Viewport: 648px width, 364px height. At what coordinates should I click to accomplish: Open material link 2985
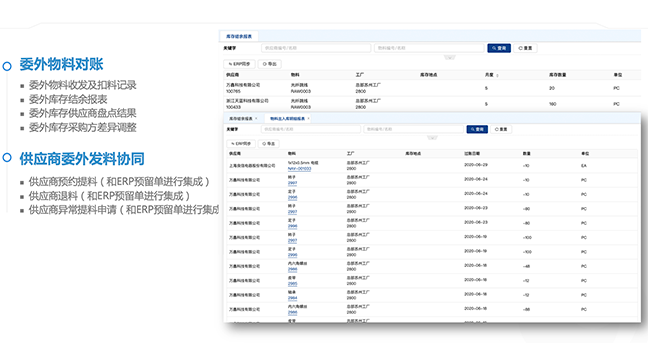[x=292, y=283]
